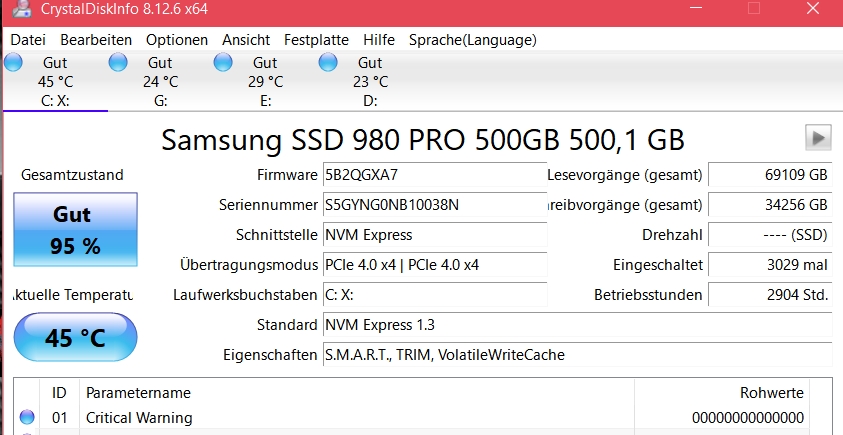Image resolution: width=843 pixels, height=435 pixels.
Task: Open the Optionen menu
Action: [x=177, y=40]
